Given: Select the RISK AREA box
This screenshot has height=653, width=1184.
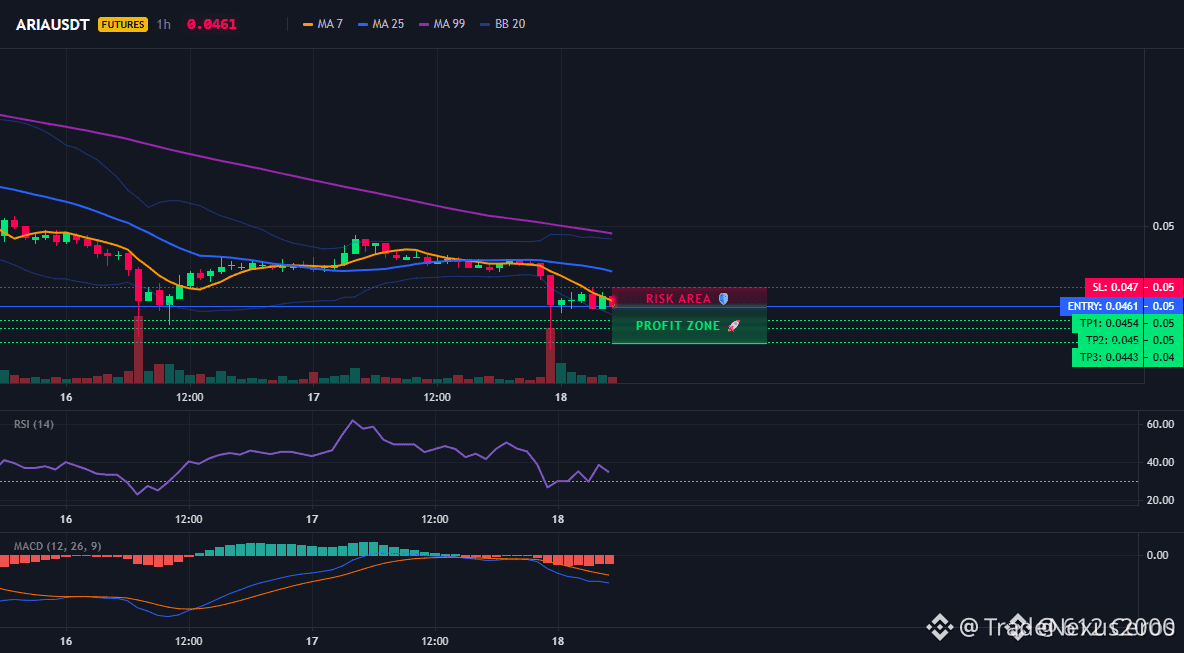Looking at the screenshot, I should 689,297.
